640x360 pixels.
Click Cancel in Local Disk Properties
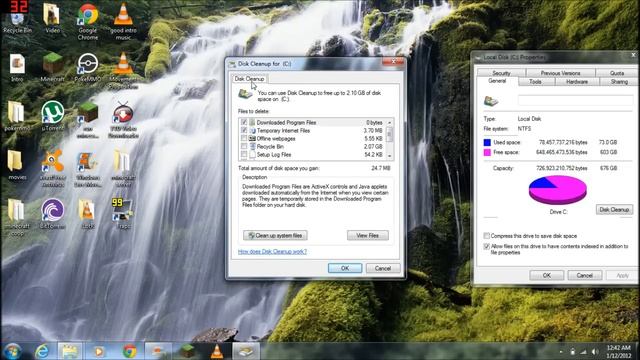(x=584, y=276)
